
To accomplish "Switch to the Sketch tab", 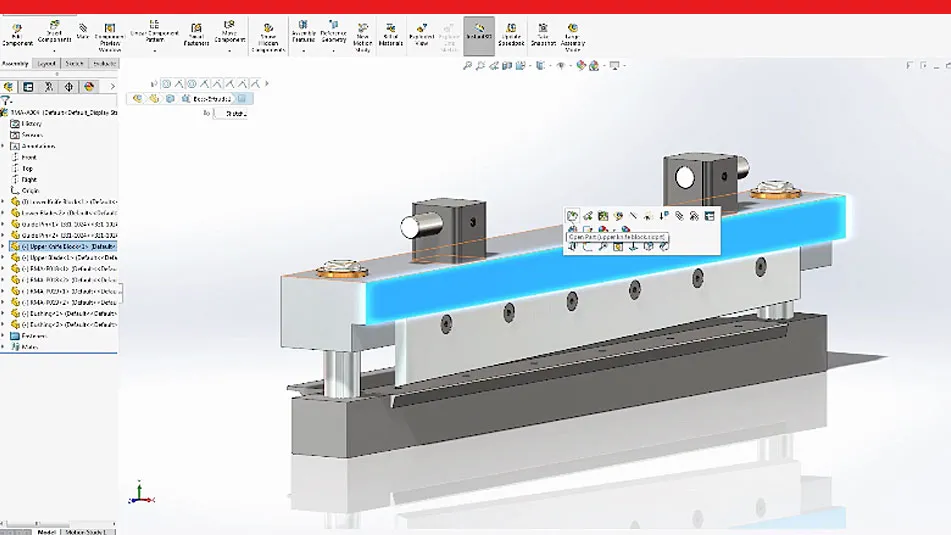I will point(74,63).
